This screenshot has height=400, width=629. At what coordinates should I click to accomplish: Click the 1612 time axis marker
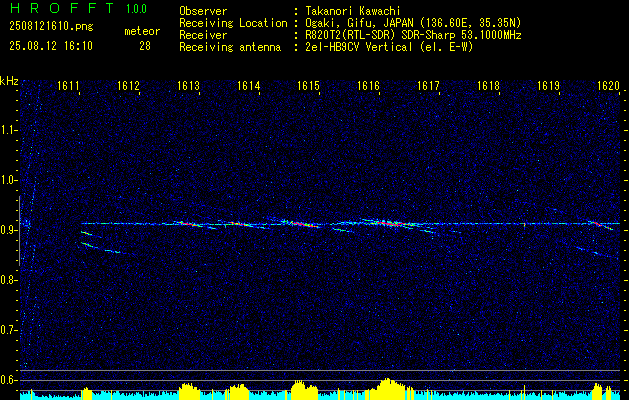pos(128,85)
